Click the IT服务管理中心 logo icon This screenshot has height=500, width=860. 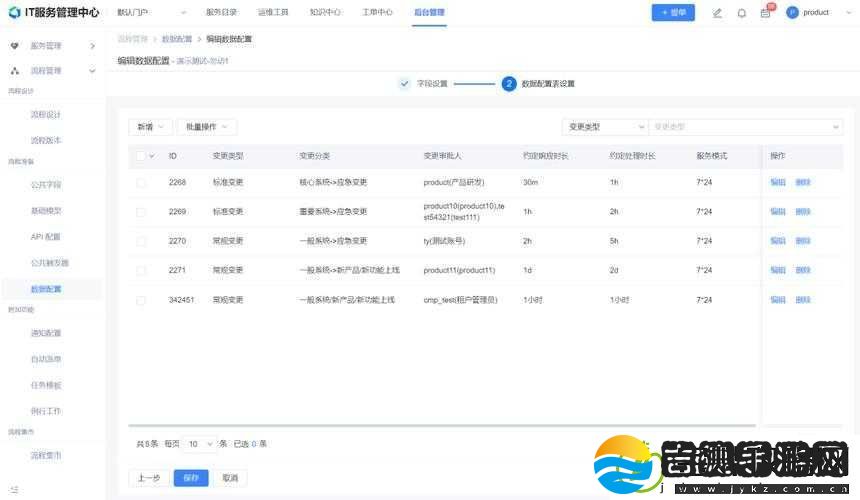[15, 12]
